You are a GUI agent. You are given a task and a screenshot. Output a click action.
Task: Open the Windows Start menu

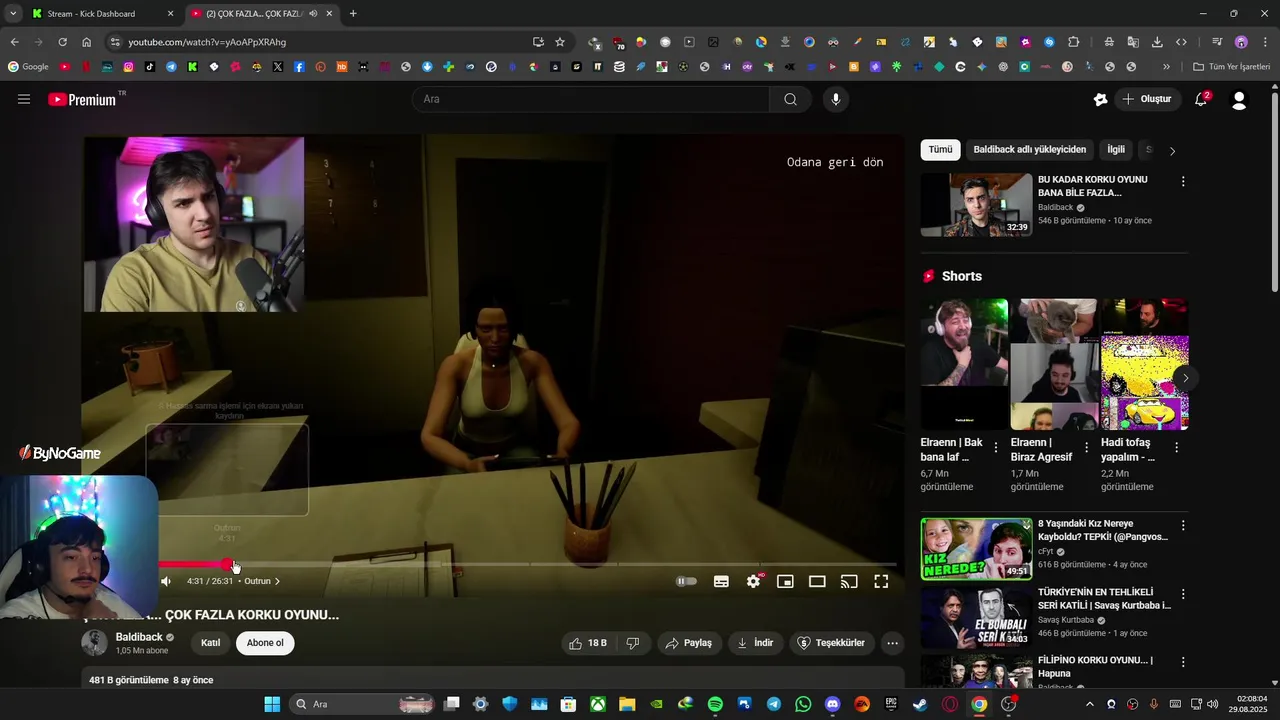pyautogui.click(x=272, y=704)
